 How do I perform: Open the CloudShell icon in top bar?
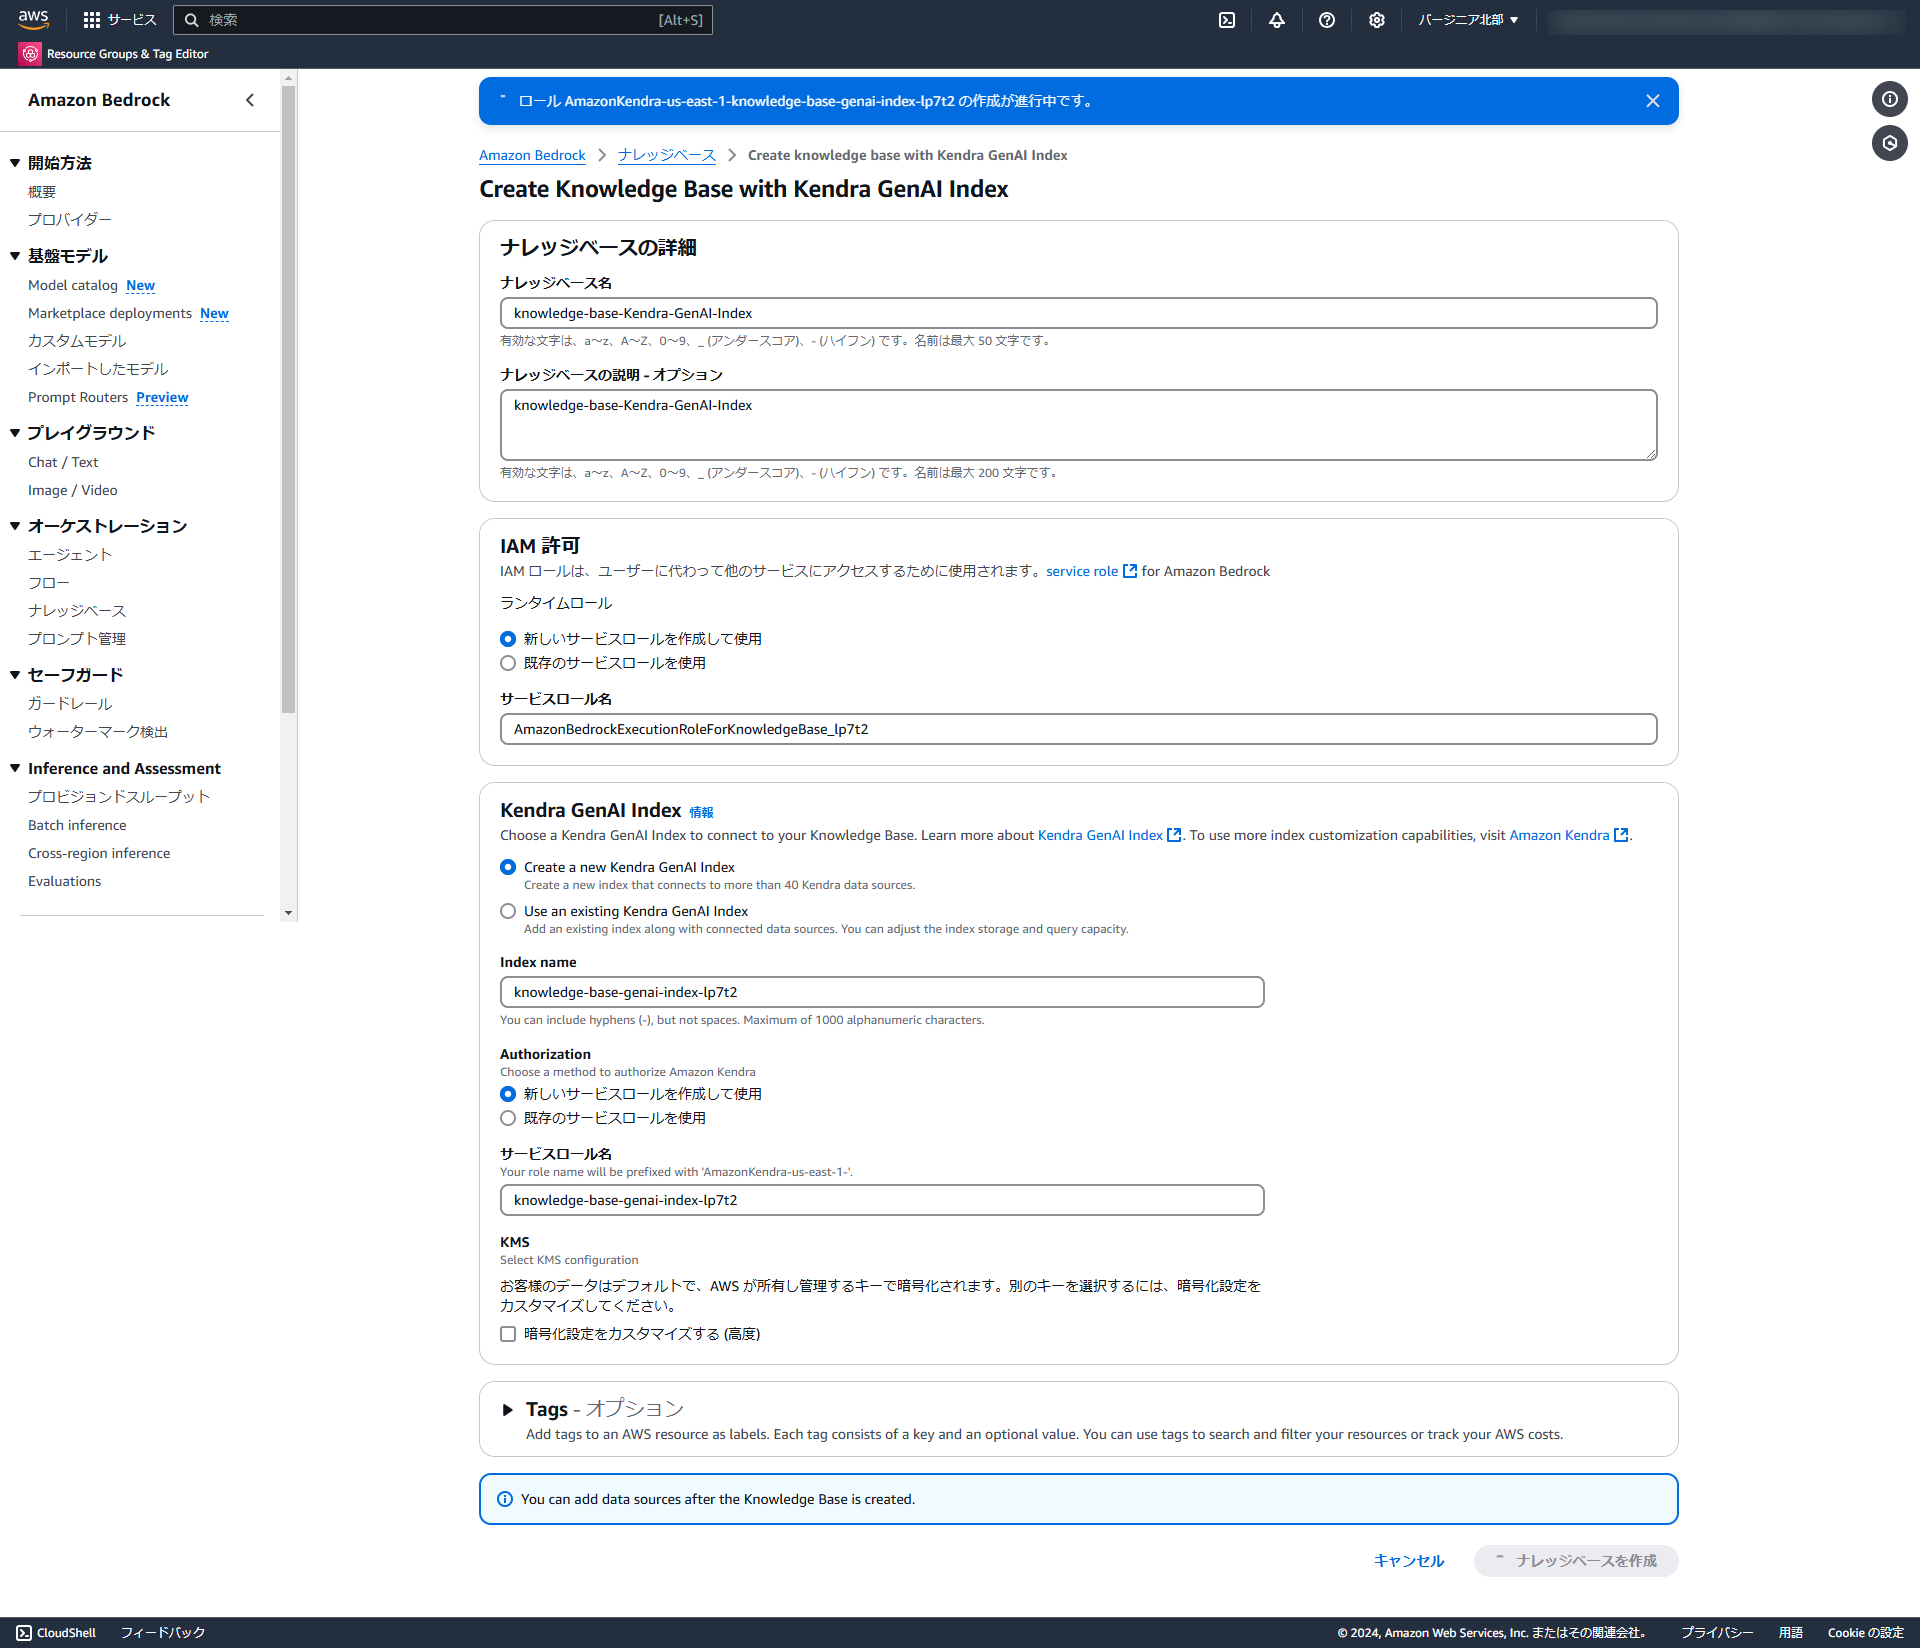click(x=1227, y=20)
